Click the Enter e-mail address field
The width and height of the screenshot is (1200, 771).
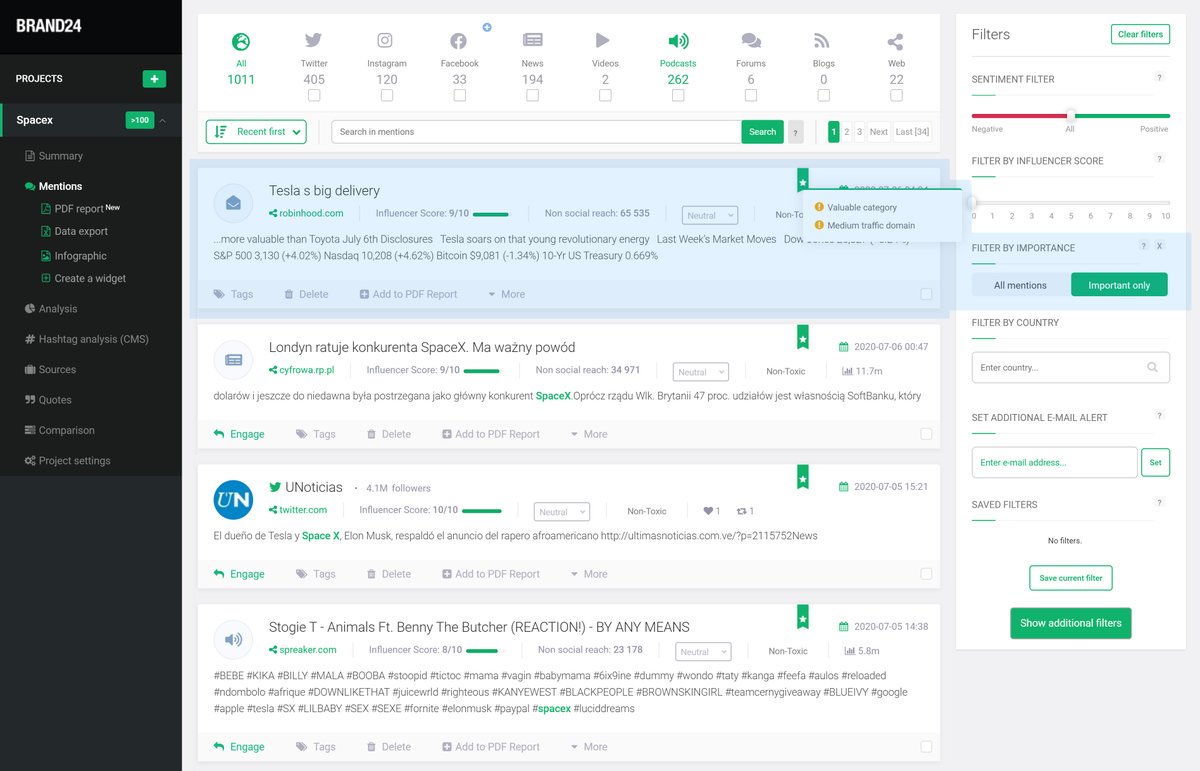click(x=1055, y=462)
